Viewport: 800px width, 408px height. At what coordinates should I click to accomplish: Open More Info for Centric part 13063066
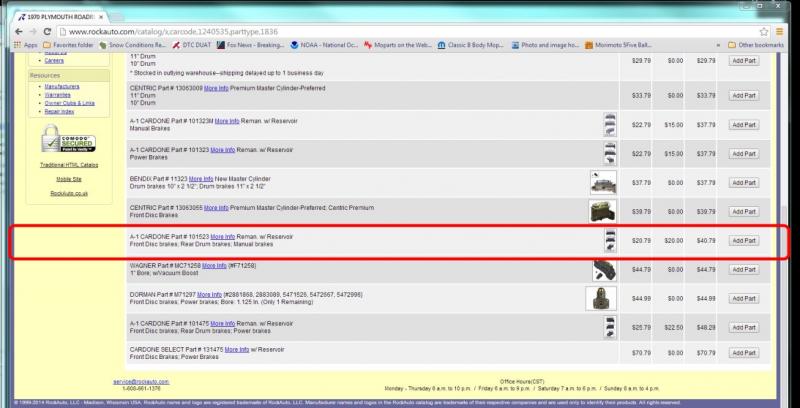click(216, 208)
